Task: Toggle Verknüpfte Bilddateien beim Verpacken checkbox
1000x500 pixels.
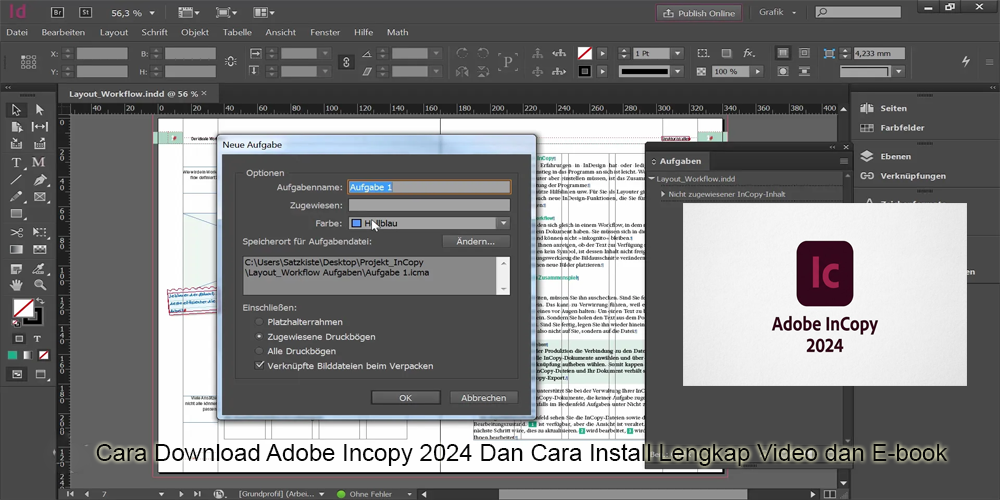Action: [x=260, y=365]
